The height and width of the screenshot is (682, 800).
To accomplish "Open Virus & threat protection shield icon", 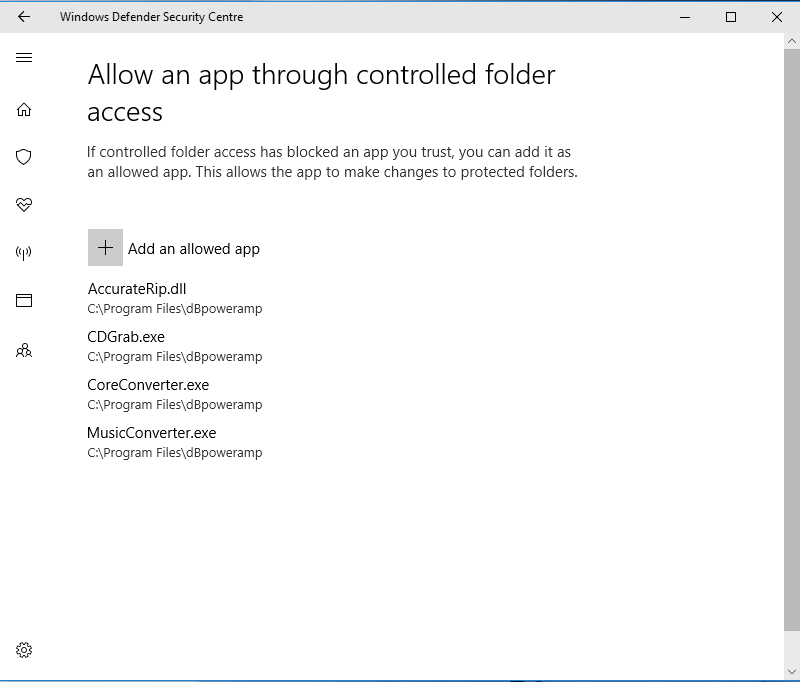I will [x=24, y=157].
